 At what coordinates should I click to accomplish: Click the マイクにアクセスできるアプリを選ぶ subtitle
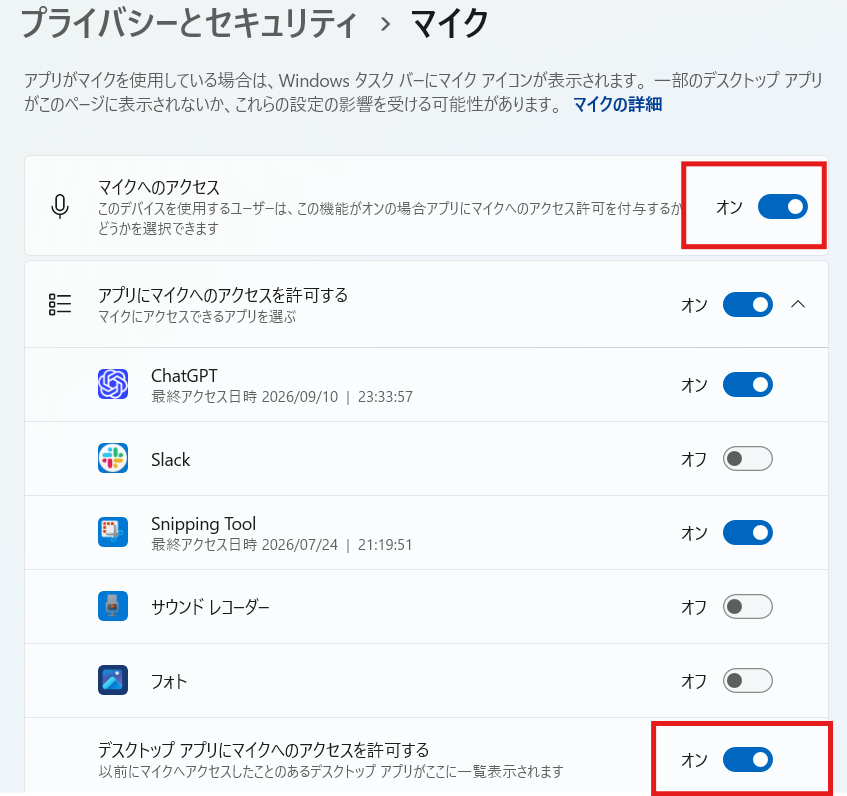[x=197, y=316]
